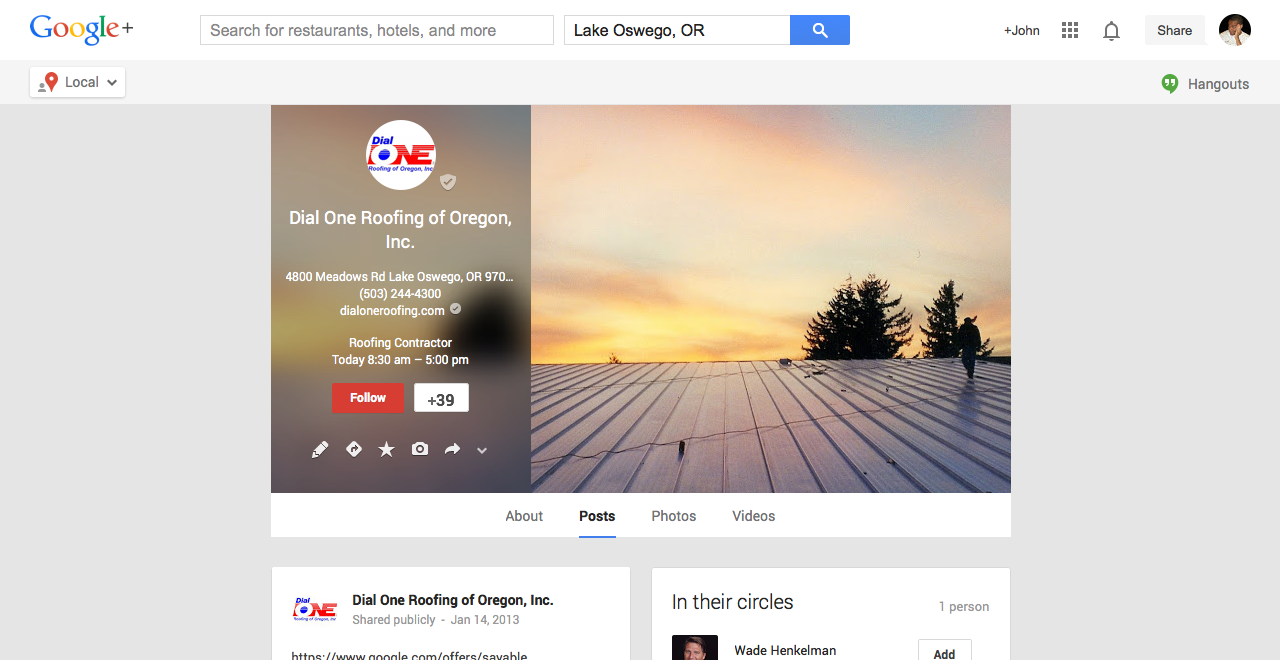Click the pencil edit icon on profile card
The width and height of the screenshot is (1280, 660).
pyautogui.click(x=320, y=450)
